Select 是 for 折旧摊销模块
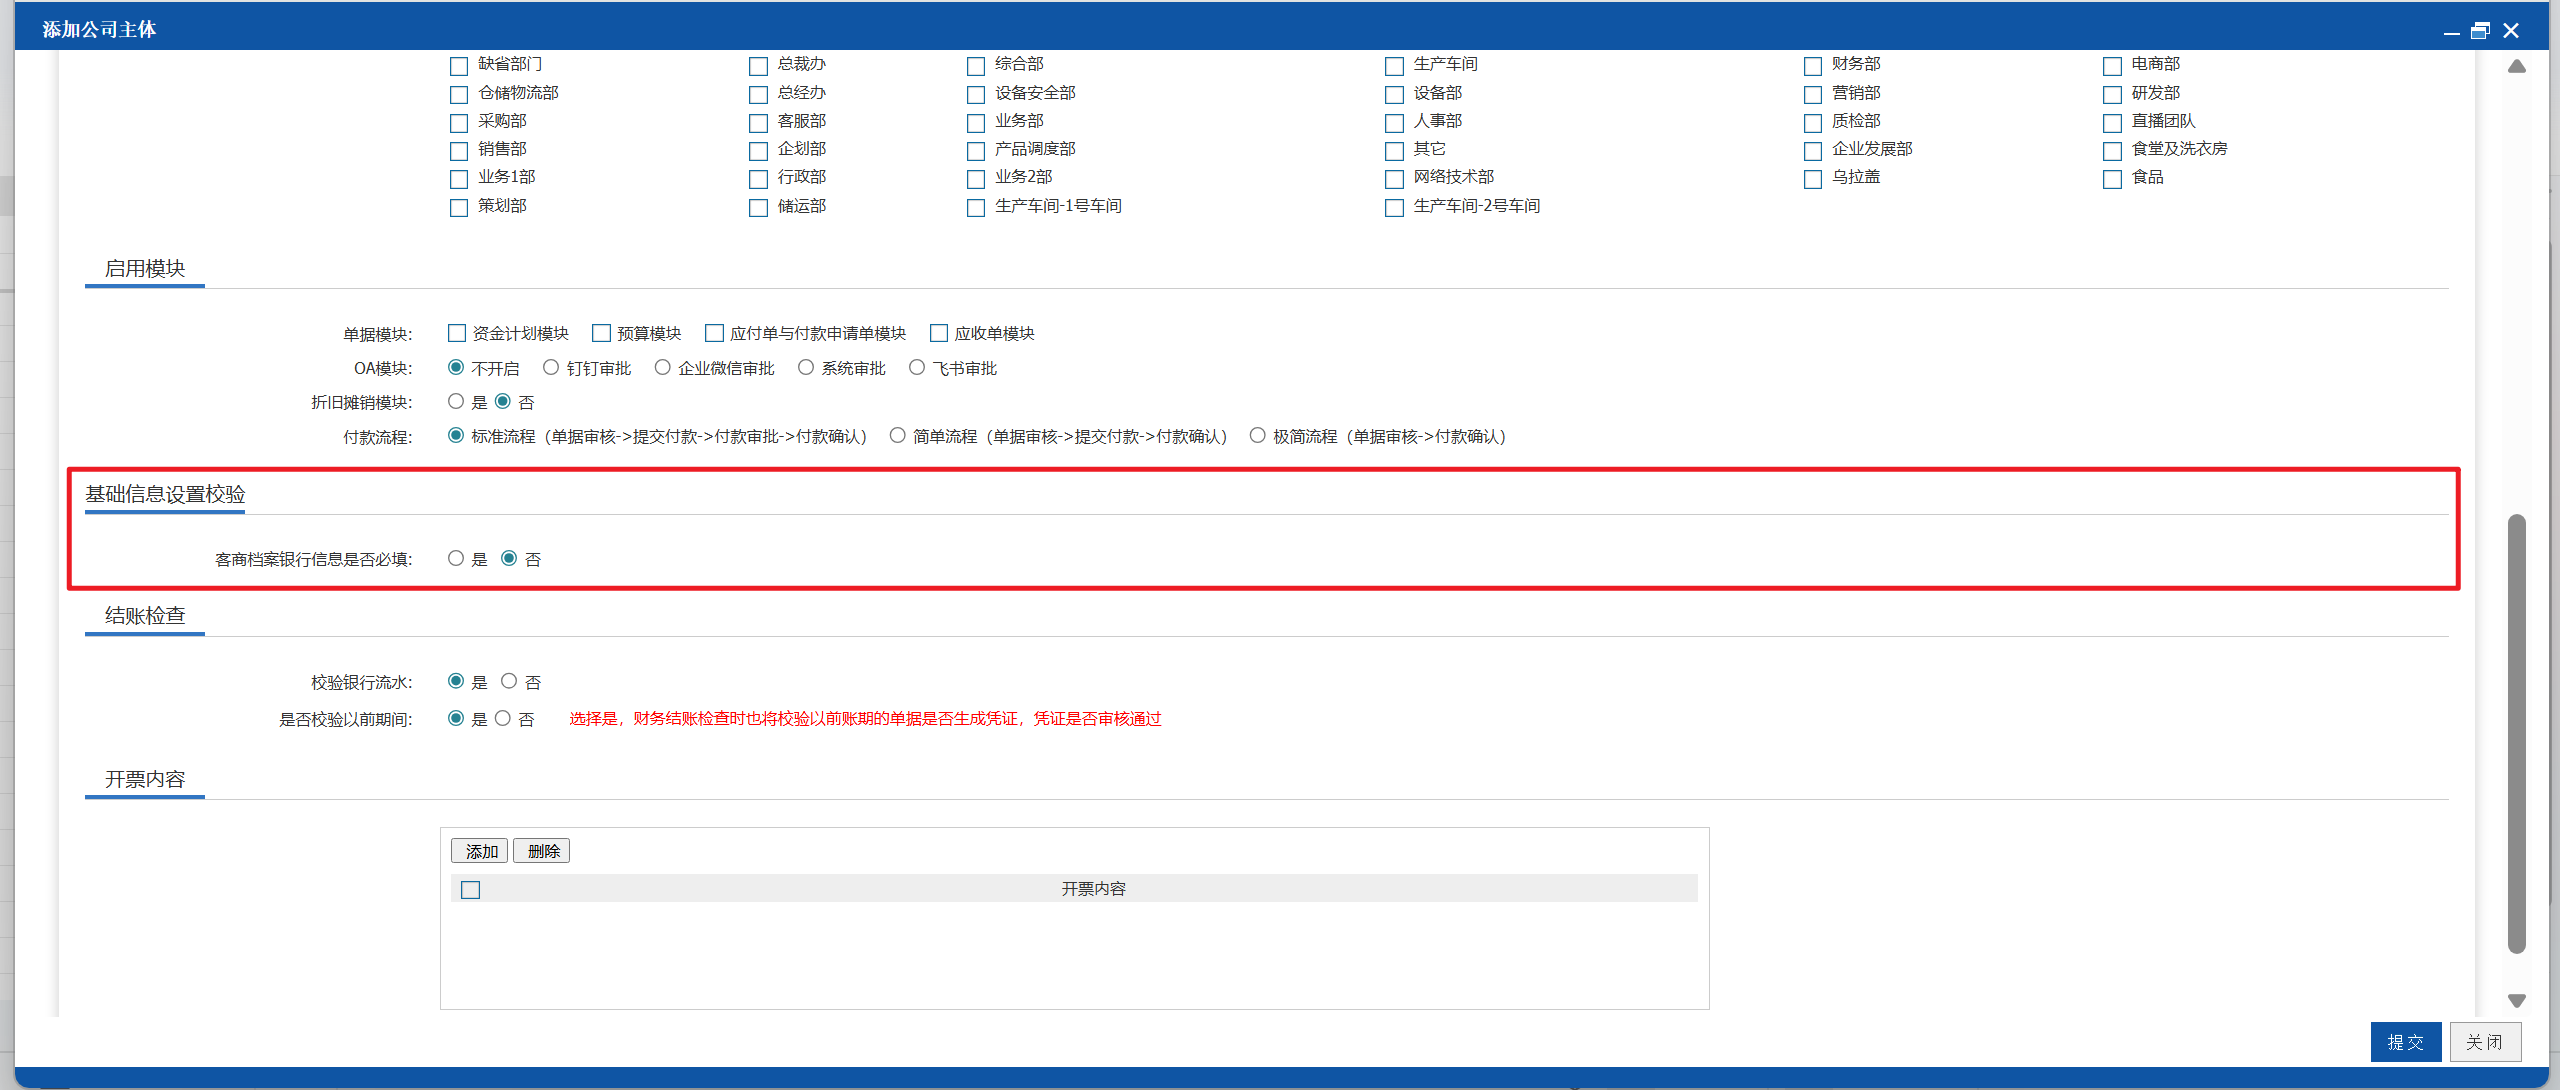The image size is (2560, 1090). click(456, 401)
